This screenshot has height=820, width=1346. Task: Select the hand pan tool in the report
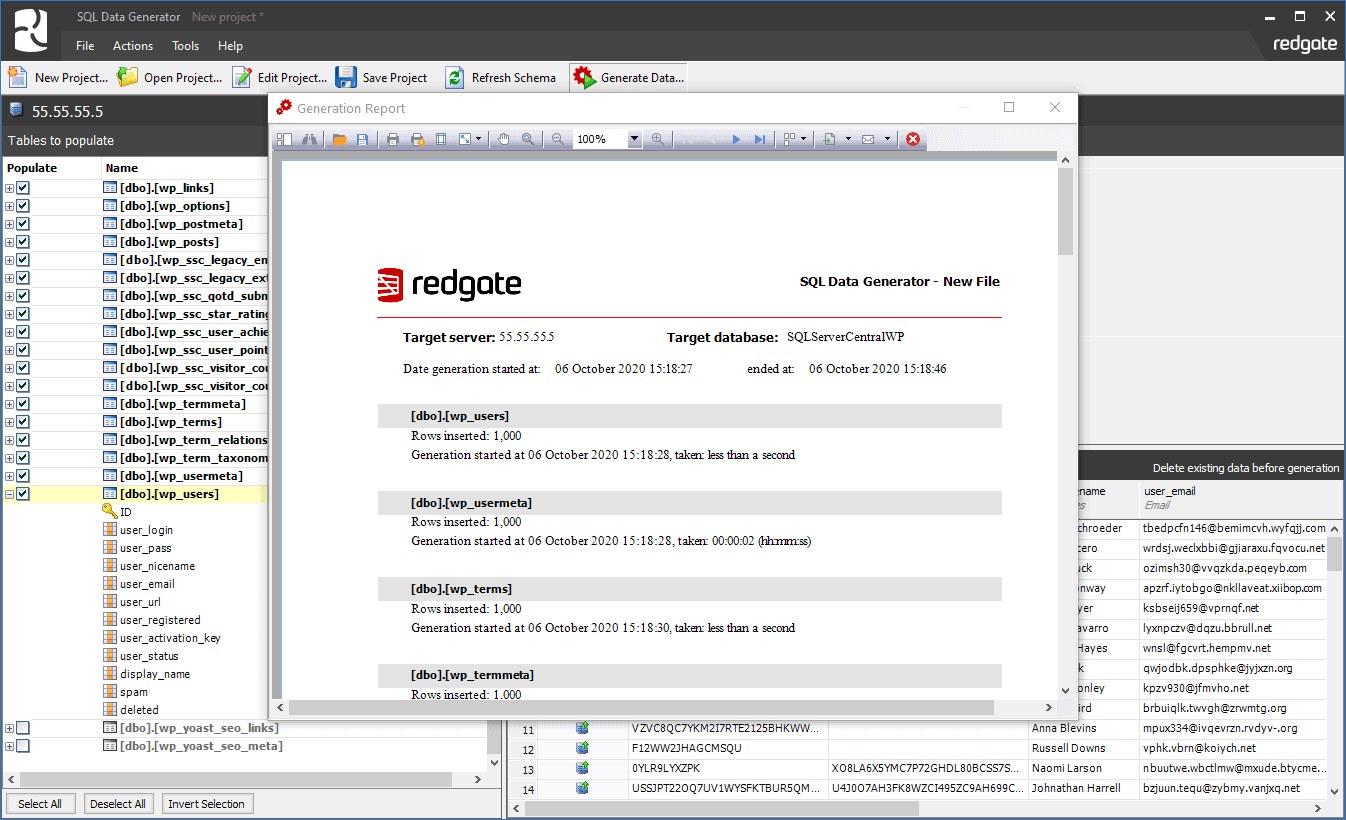pos(503,139)
